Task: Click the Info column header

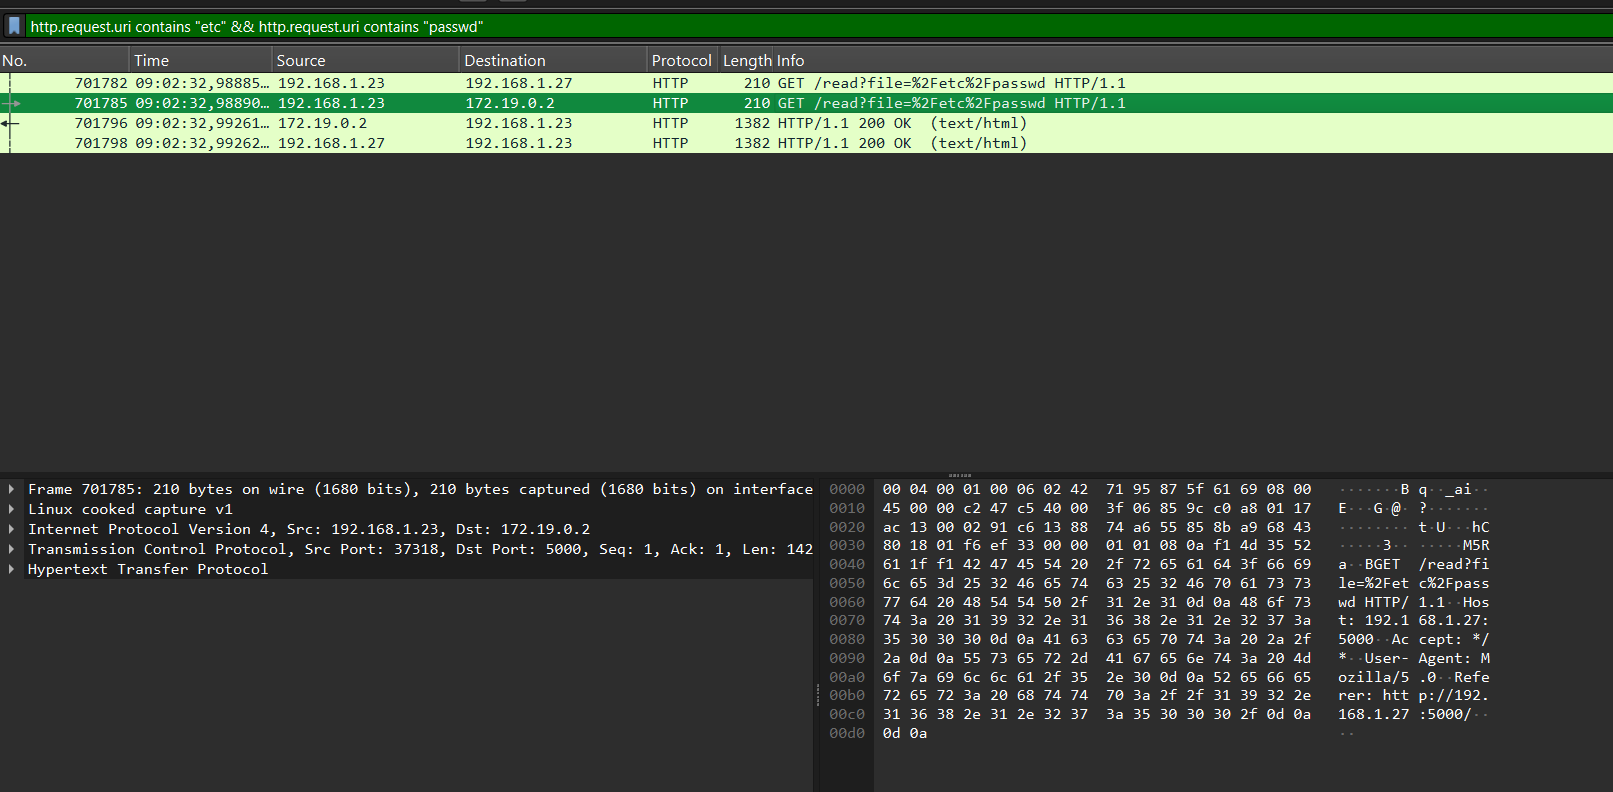Action: tap(791, 61)
